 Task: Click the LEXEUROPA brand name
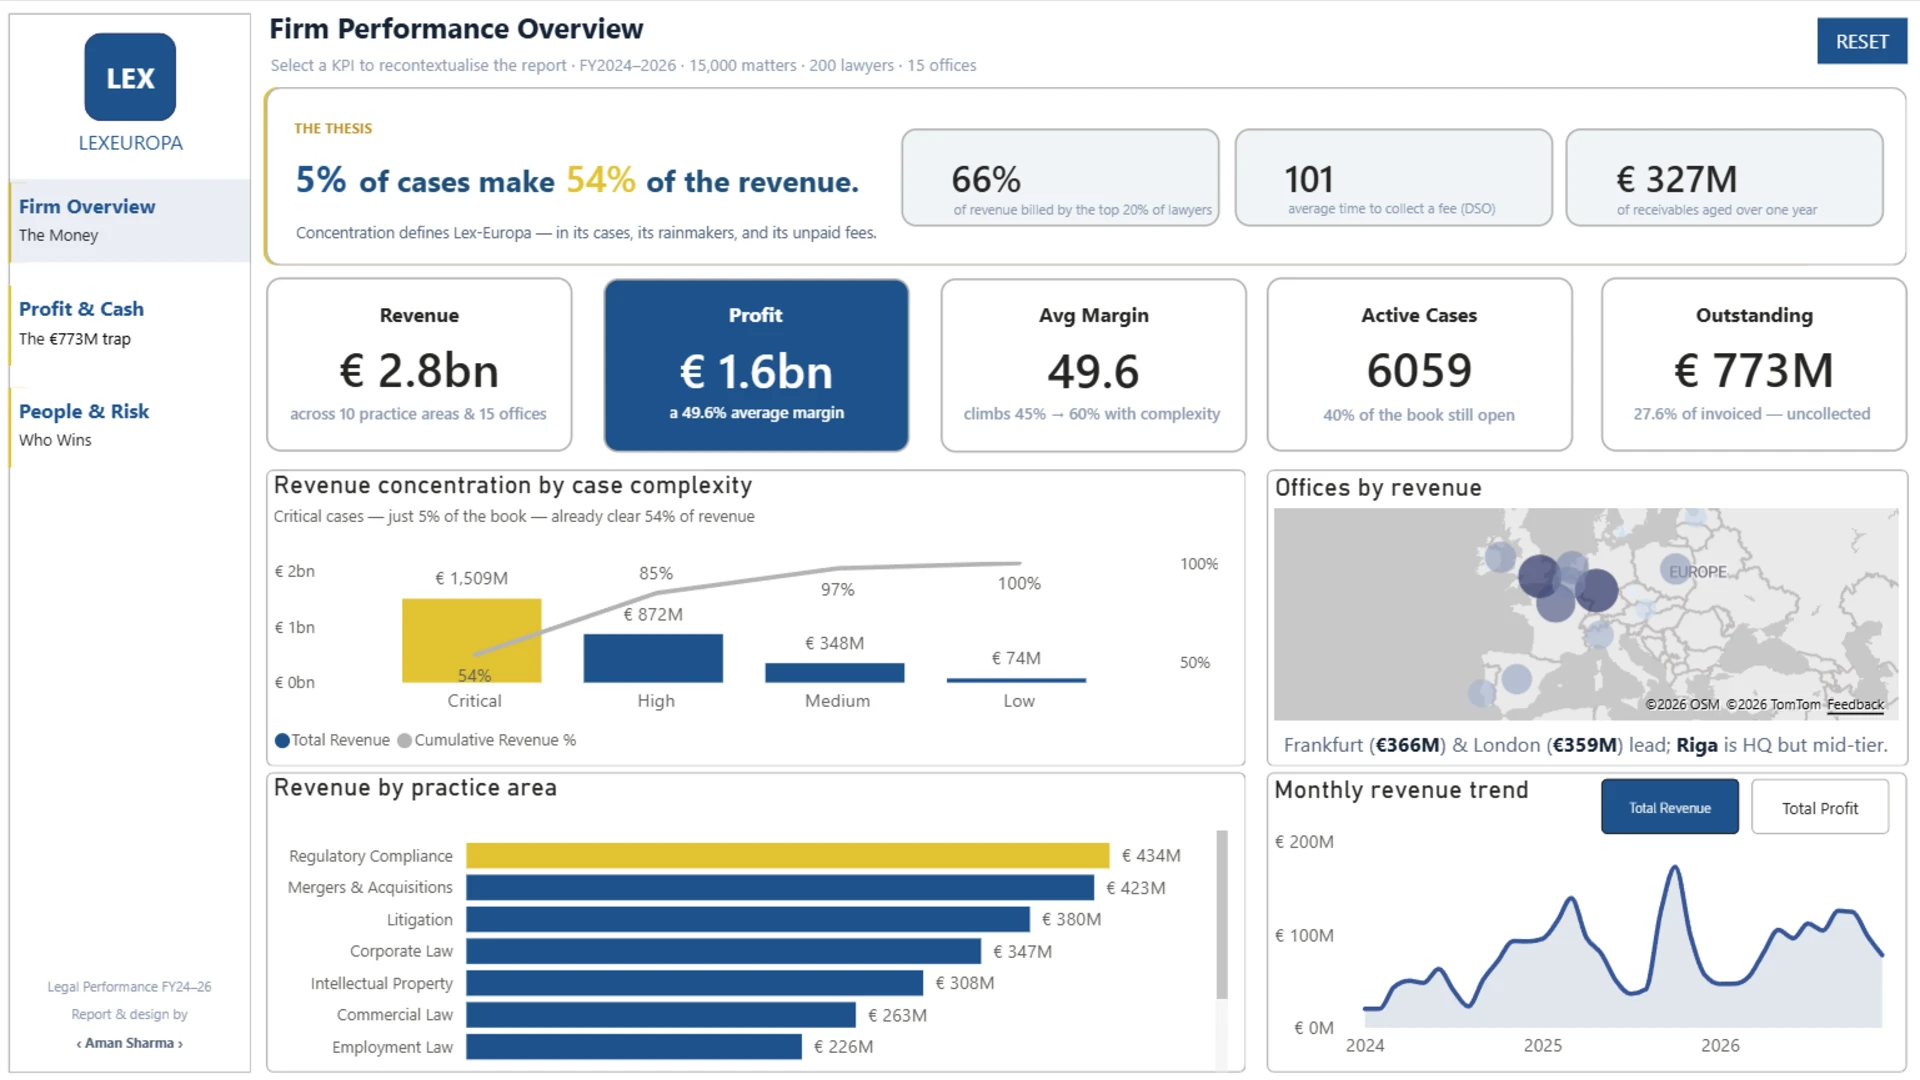coord(131,143)
